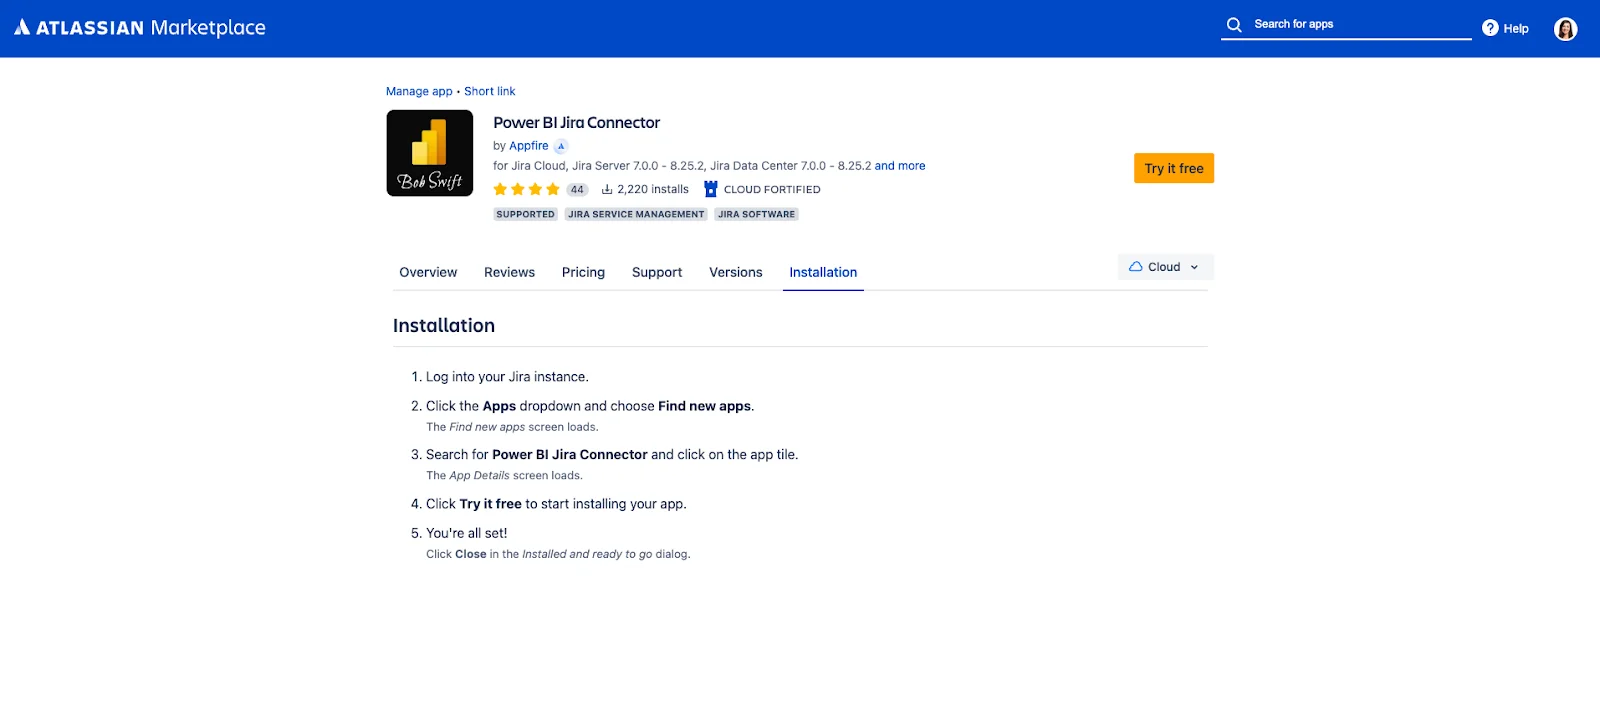Screen dimensions: 1600x706
Task: Open the Overview tab
Action: coord(428,272)
